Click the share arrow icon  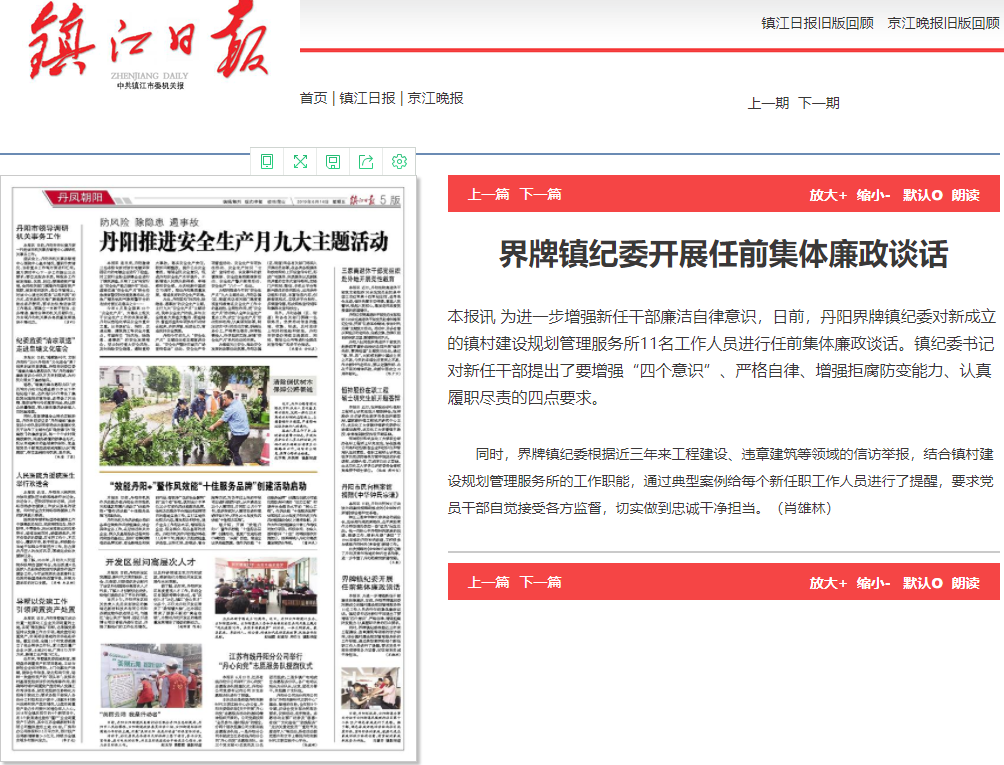[x=366, y=162]
